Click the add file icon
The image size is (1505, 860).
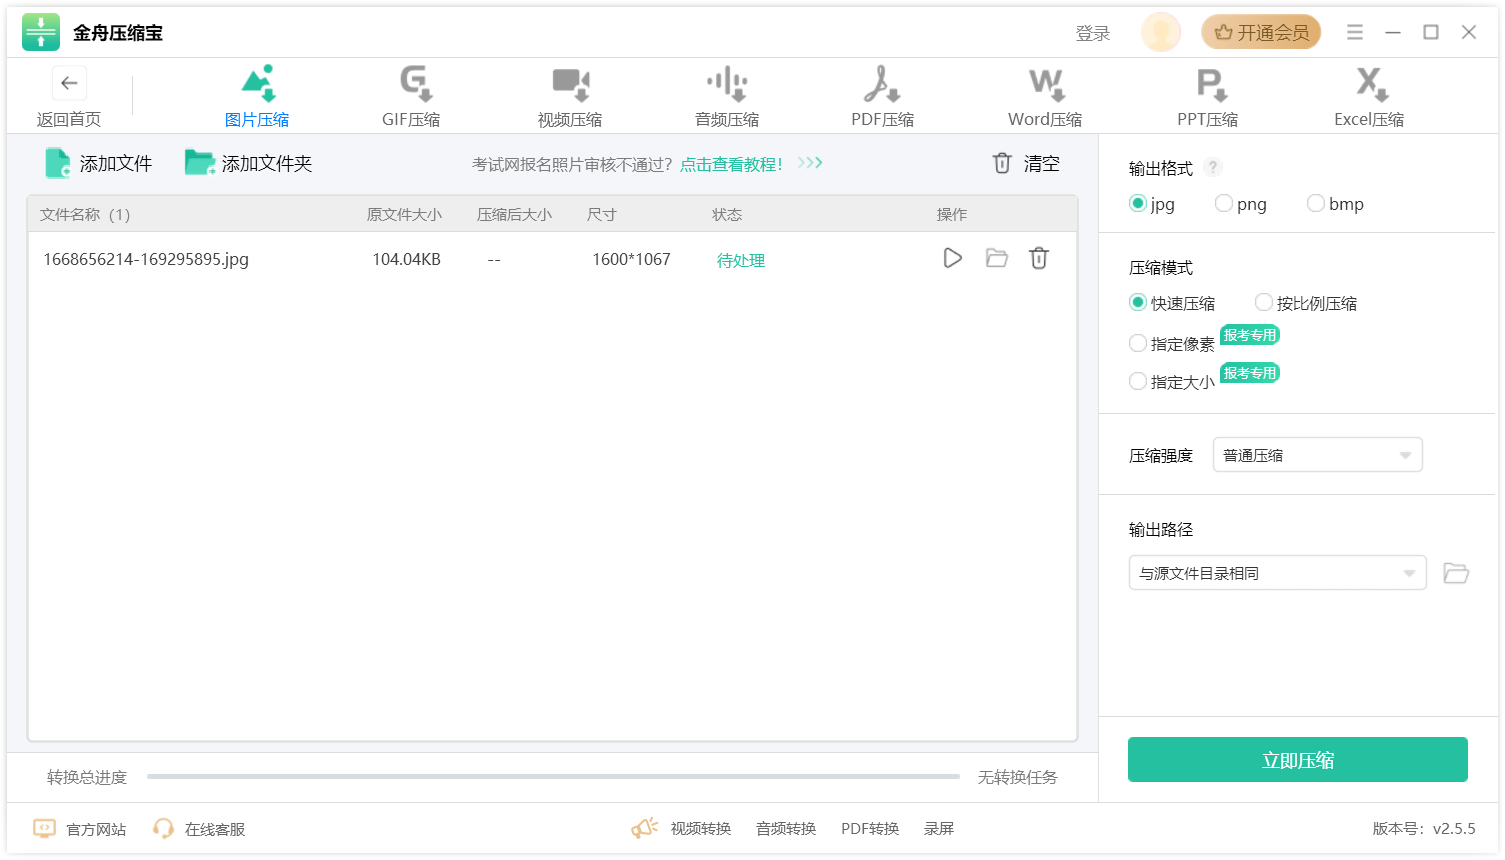[57, 163]
